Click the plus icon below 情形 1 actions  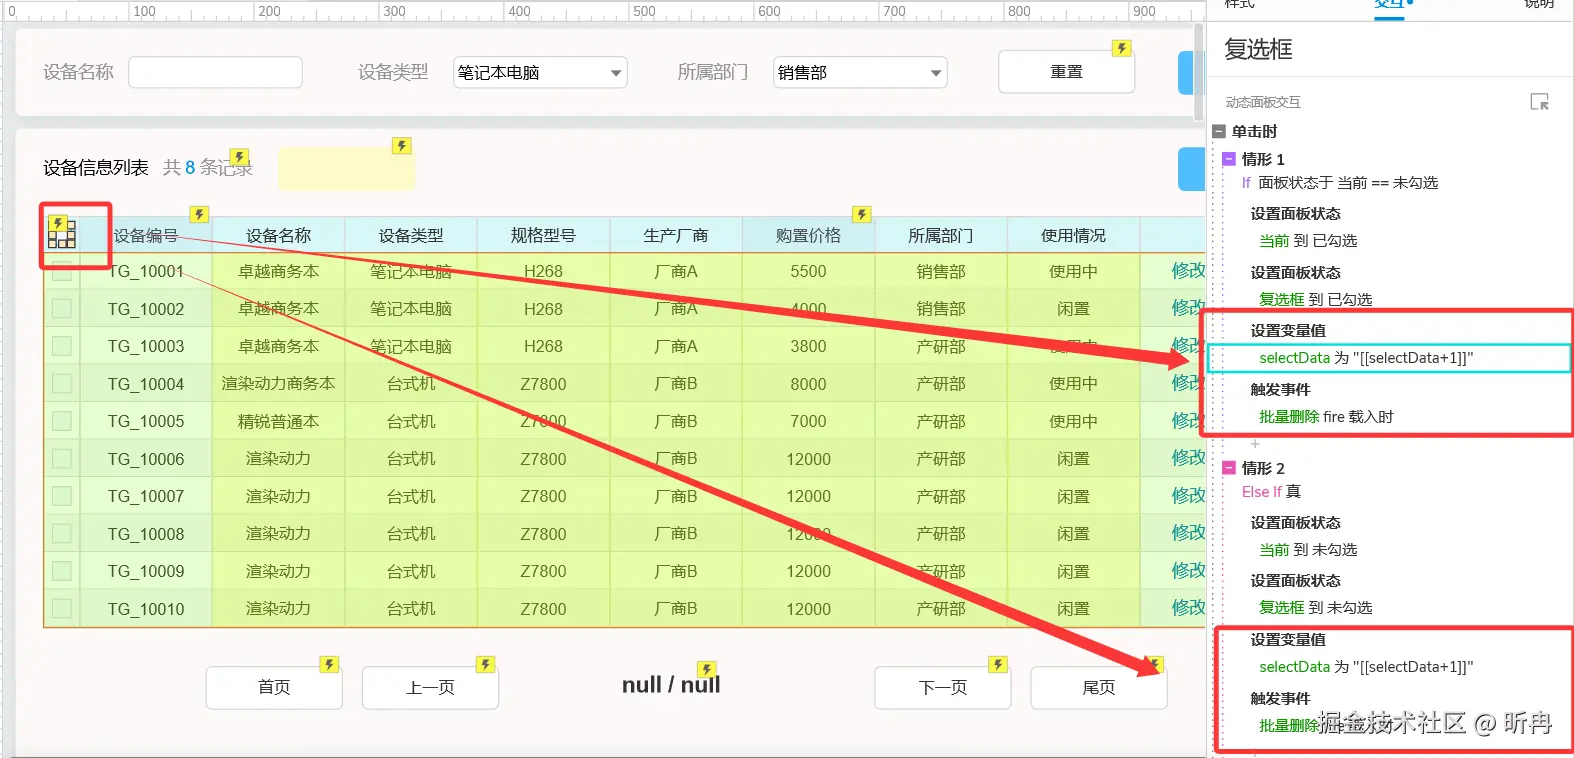click(1255, 443)
